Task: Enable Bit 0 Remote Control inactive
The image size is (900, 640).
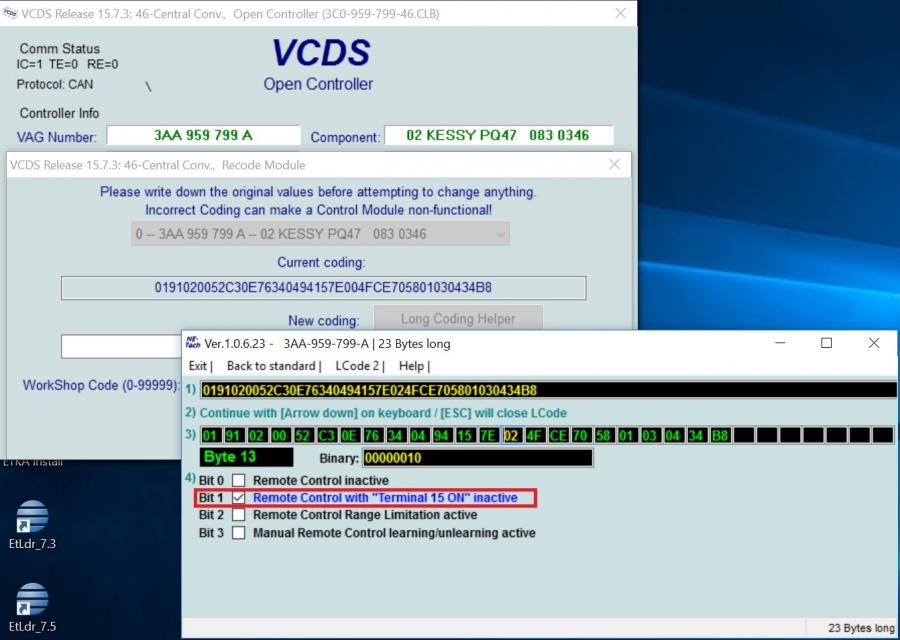Action: click(238, 481)
